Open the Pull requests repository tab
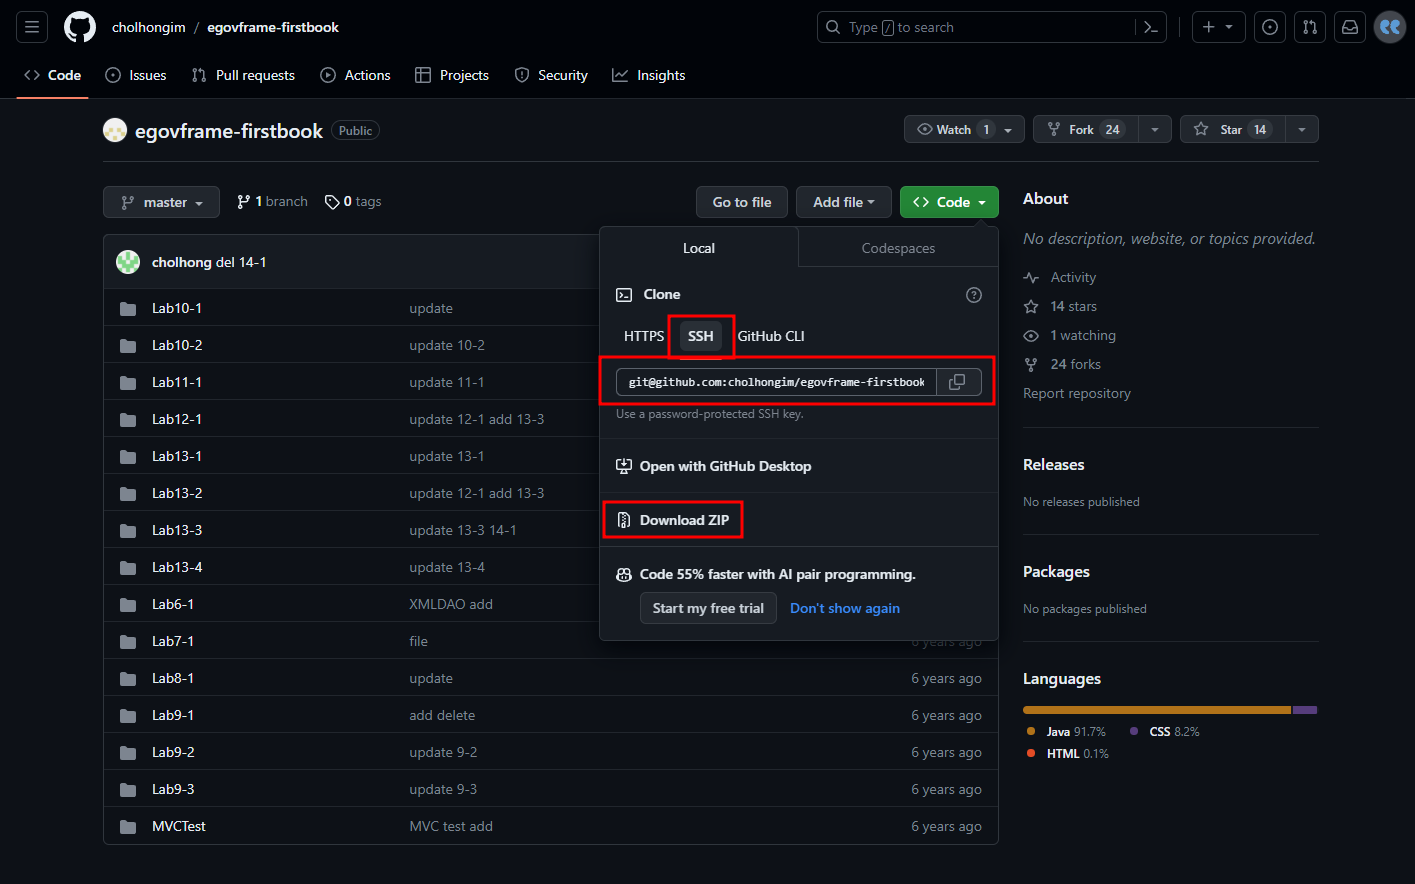 [243, 75]
